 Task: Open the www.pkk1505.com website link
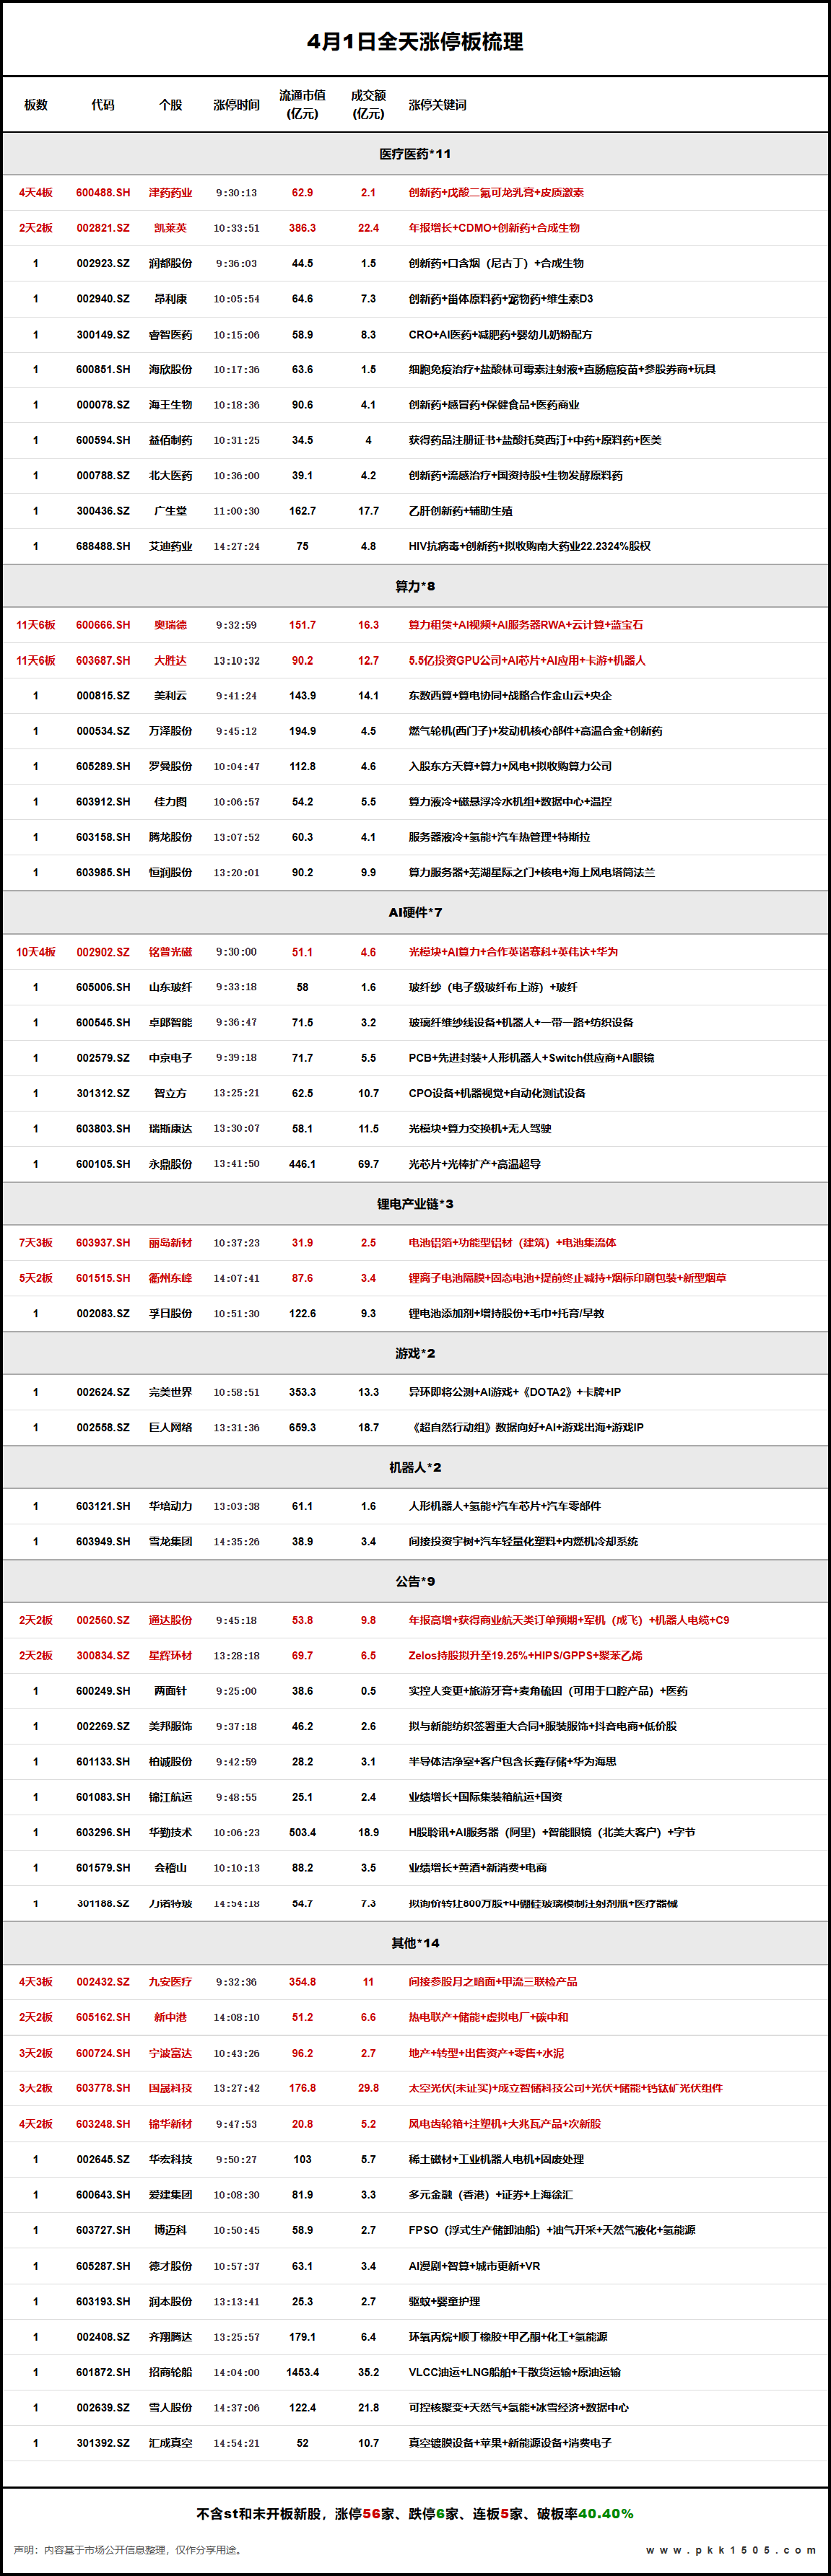click(x=731, y=2550)
